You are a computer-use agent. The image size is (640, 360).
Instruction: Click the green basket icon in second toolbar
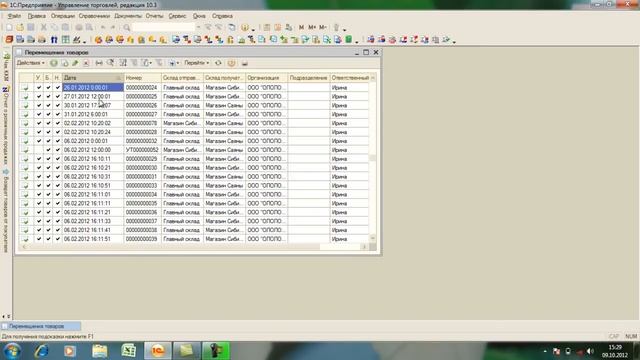click(349, 40)
